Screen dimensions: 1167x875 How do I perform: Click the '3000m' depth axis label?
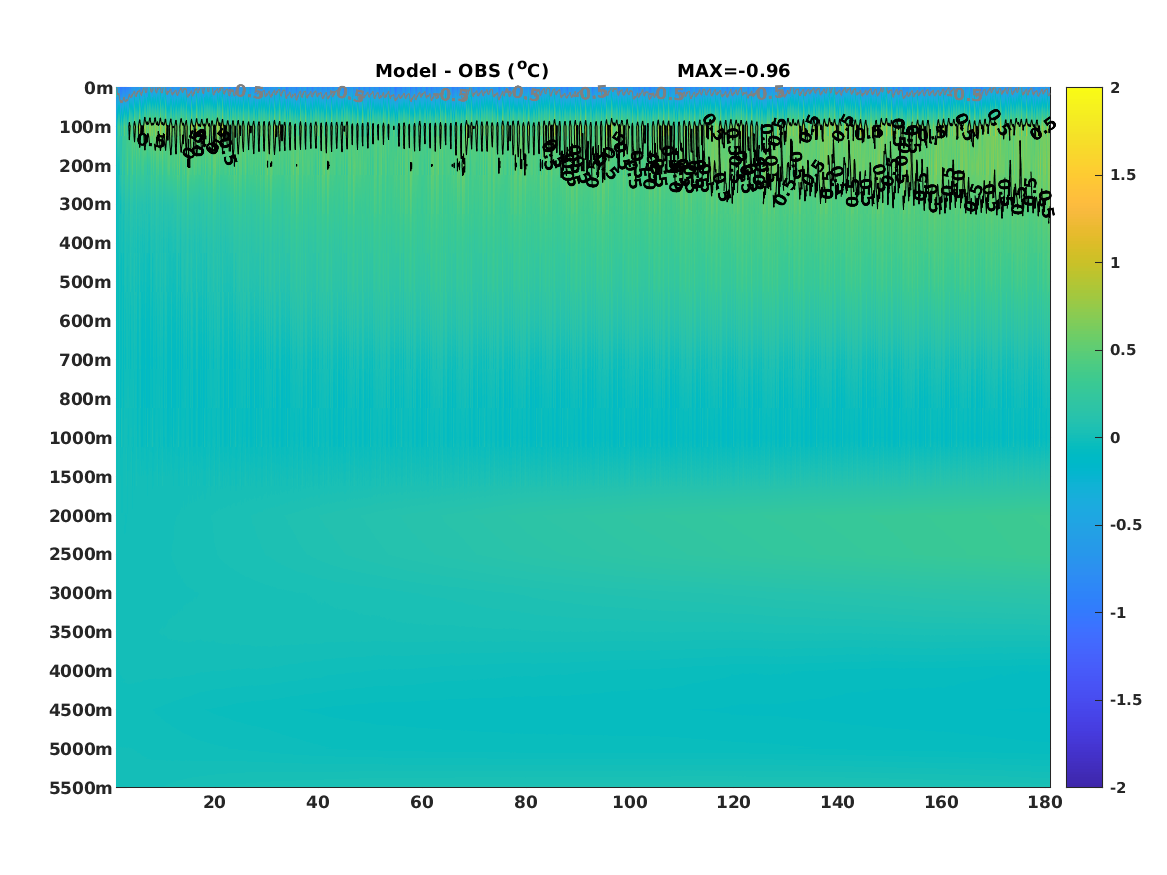click(x=81, y=593)
